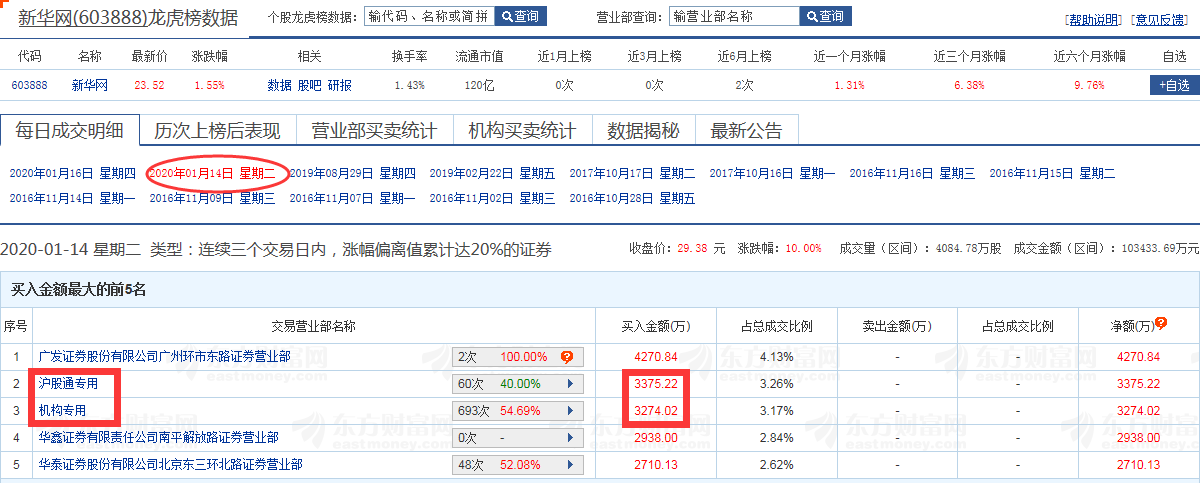
Task: Select date 2016年10月28日 星期五
Action: click(x=632, y=198)
